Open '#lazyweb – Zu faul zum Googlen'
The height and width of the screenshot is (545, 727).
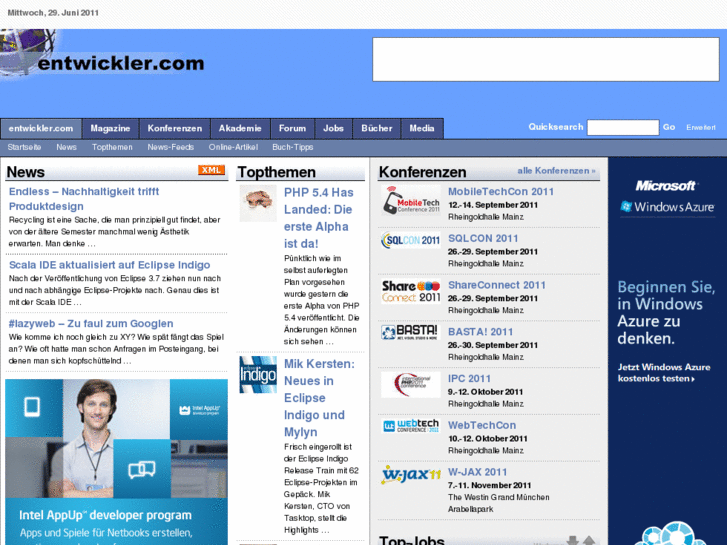91,323
